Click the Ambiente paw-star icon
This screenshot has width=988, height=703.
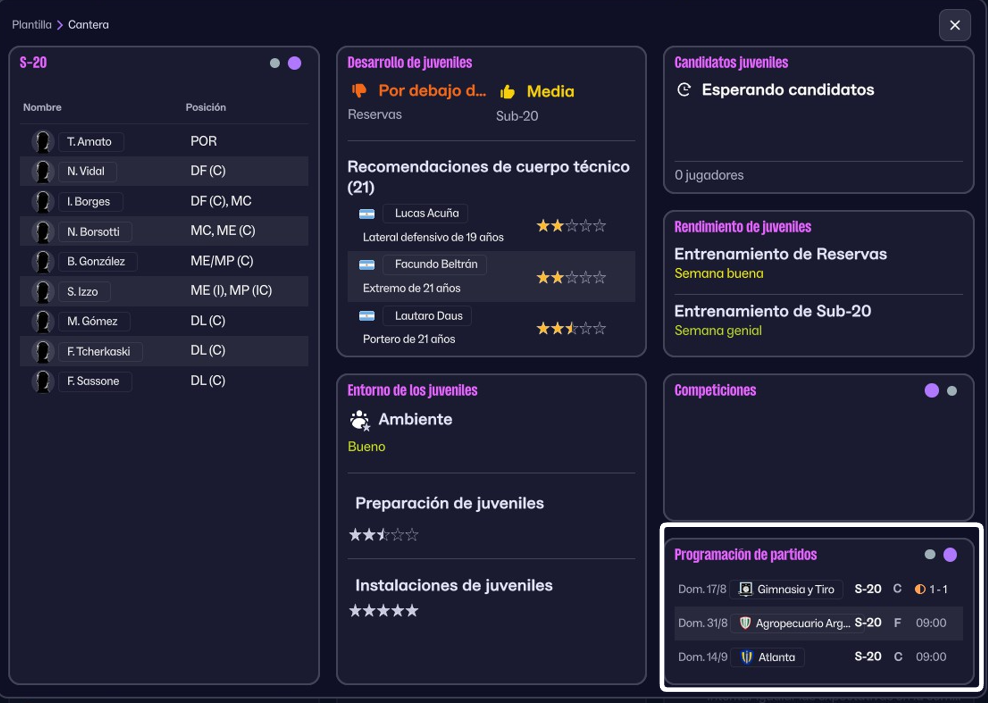point(360,420)
